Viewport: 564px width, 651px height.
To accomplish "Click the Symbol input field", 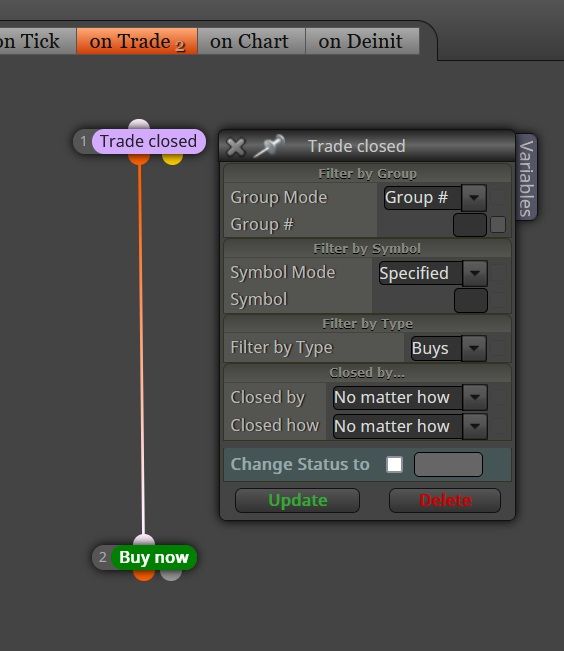I will pyautogui.click(x=471, y=300).
